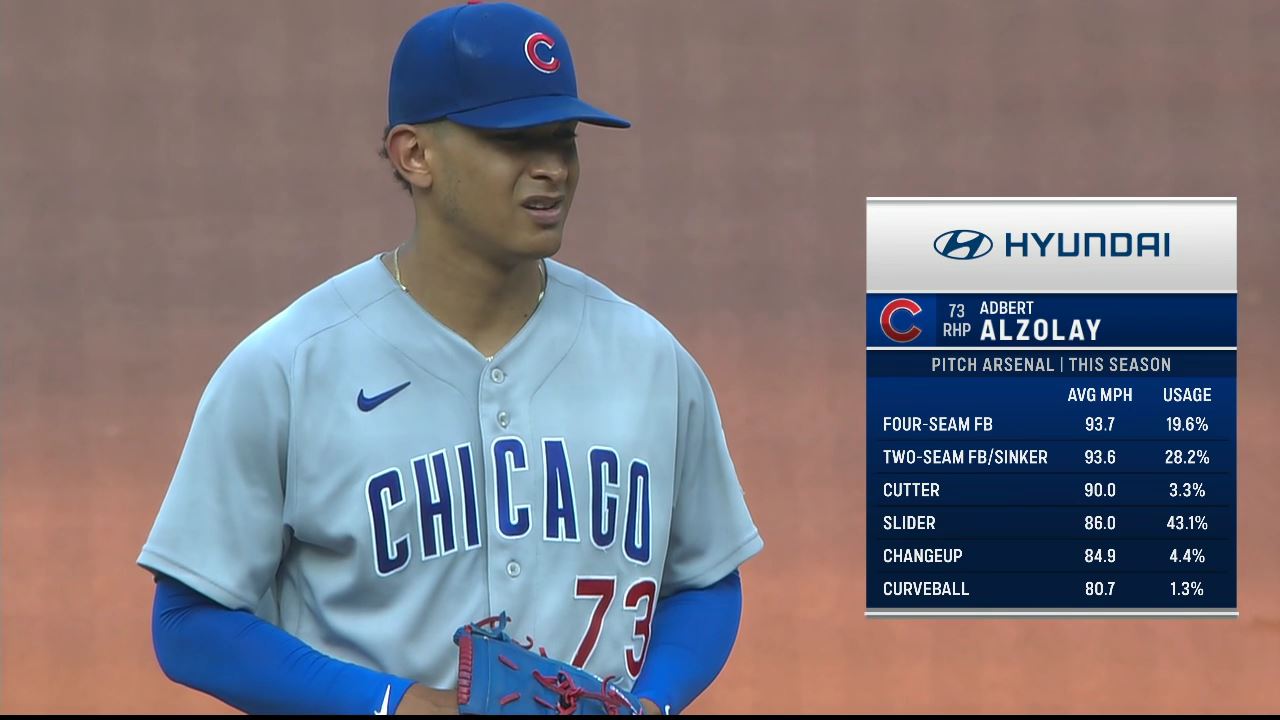Click the 93.7 four-seam speed value
The width and height of the screenshot is (1280, 720).
[1100, 424]
